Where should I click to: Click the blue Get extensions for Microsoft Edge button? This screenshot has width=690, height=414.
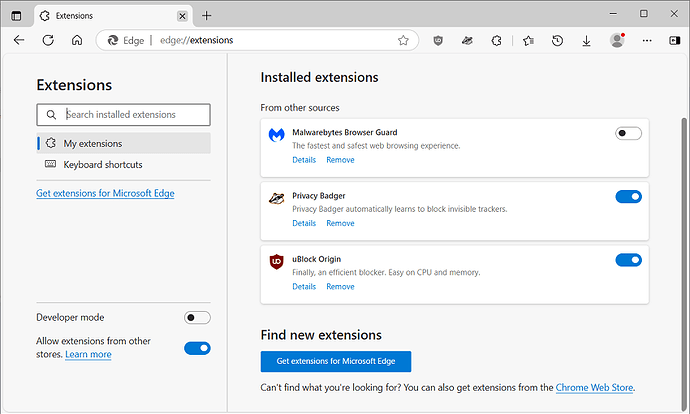coord(335,361)
